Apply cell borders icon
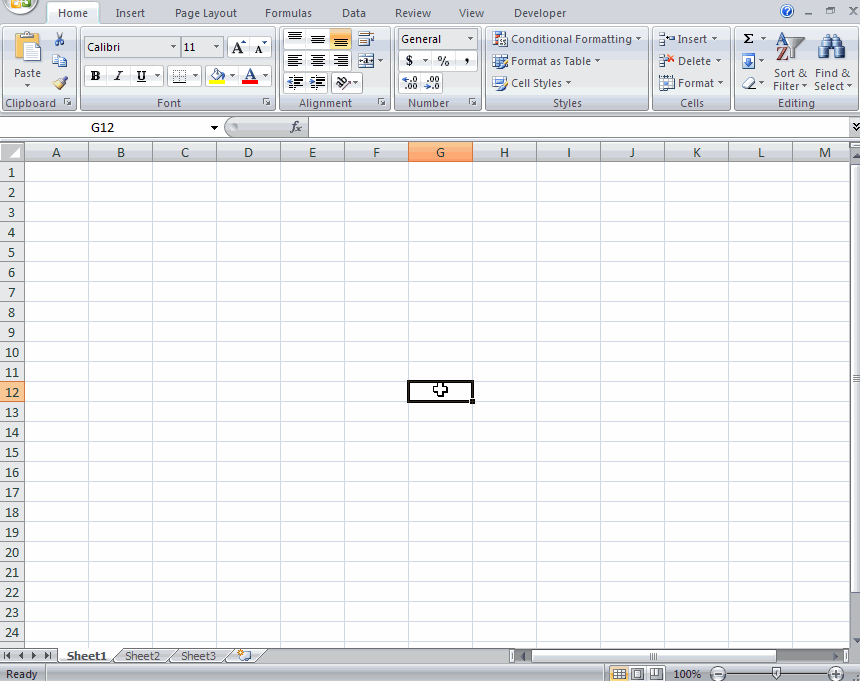860x681 pixels. [x=179, y=76]
